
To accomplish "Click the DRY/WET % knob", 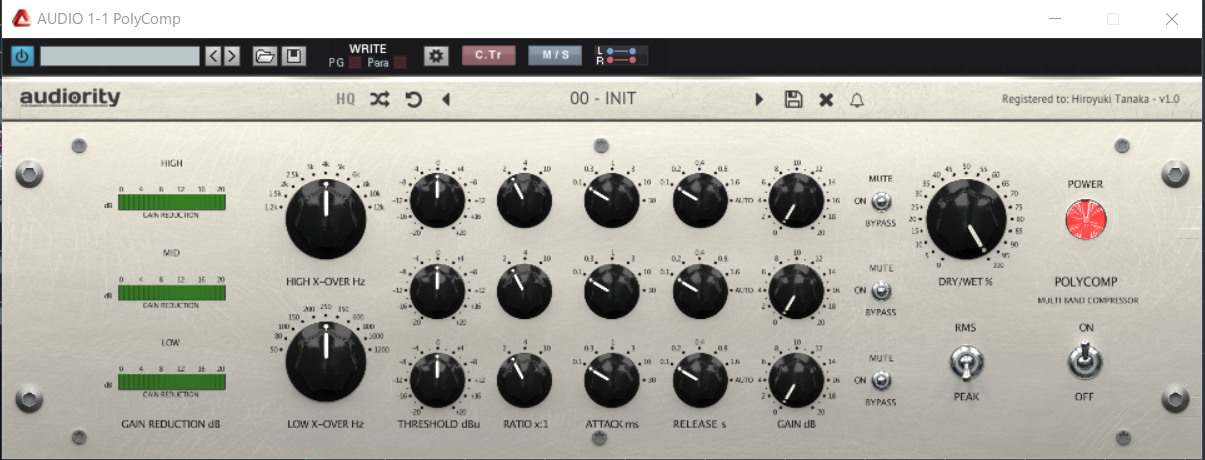I will (x=966, y=220).
